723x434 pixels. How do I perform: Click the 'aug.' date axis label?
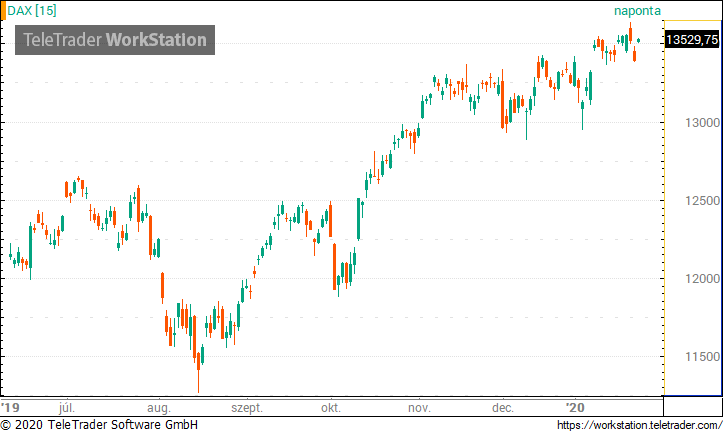point(159,408)
